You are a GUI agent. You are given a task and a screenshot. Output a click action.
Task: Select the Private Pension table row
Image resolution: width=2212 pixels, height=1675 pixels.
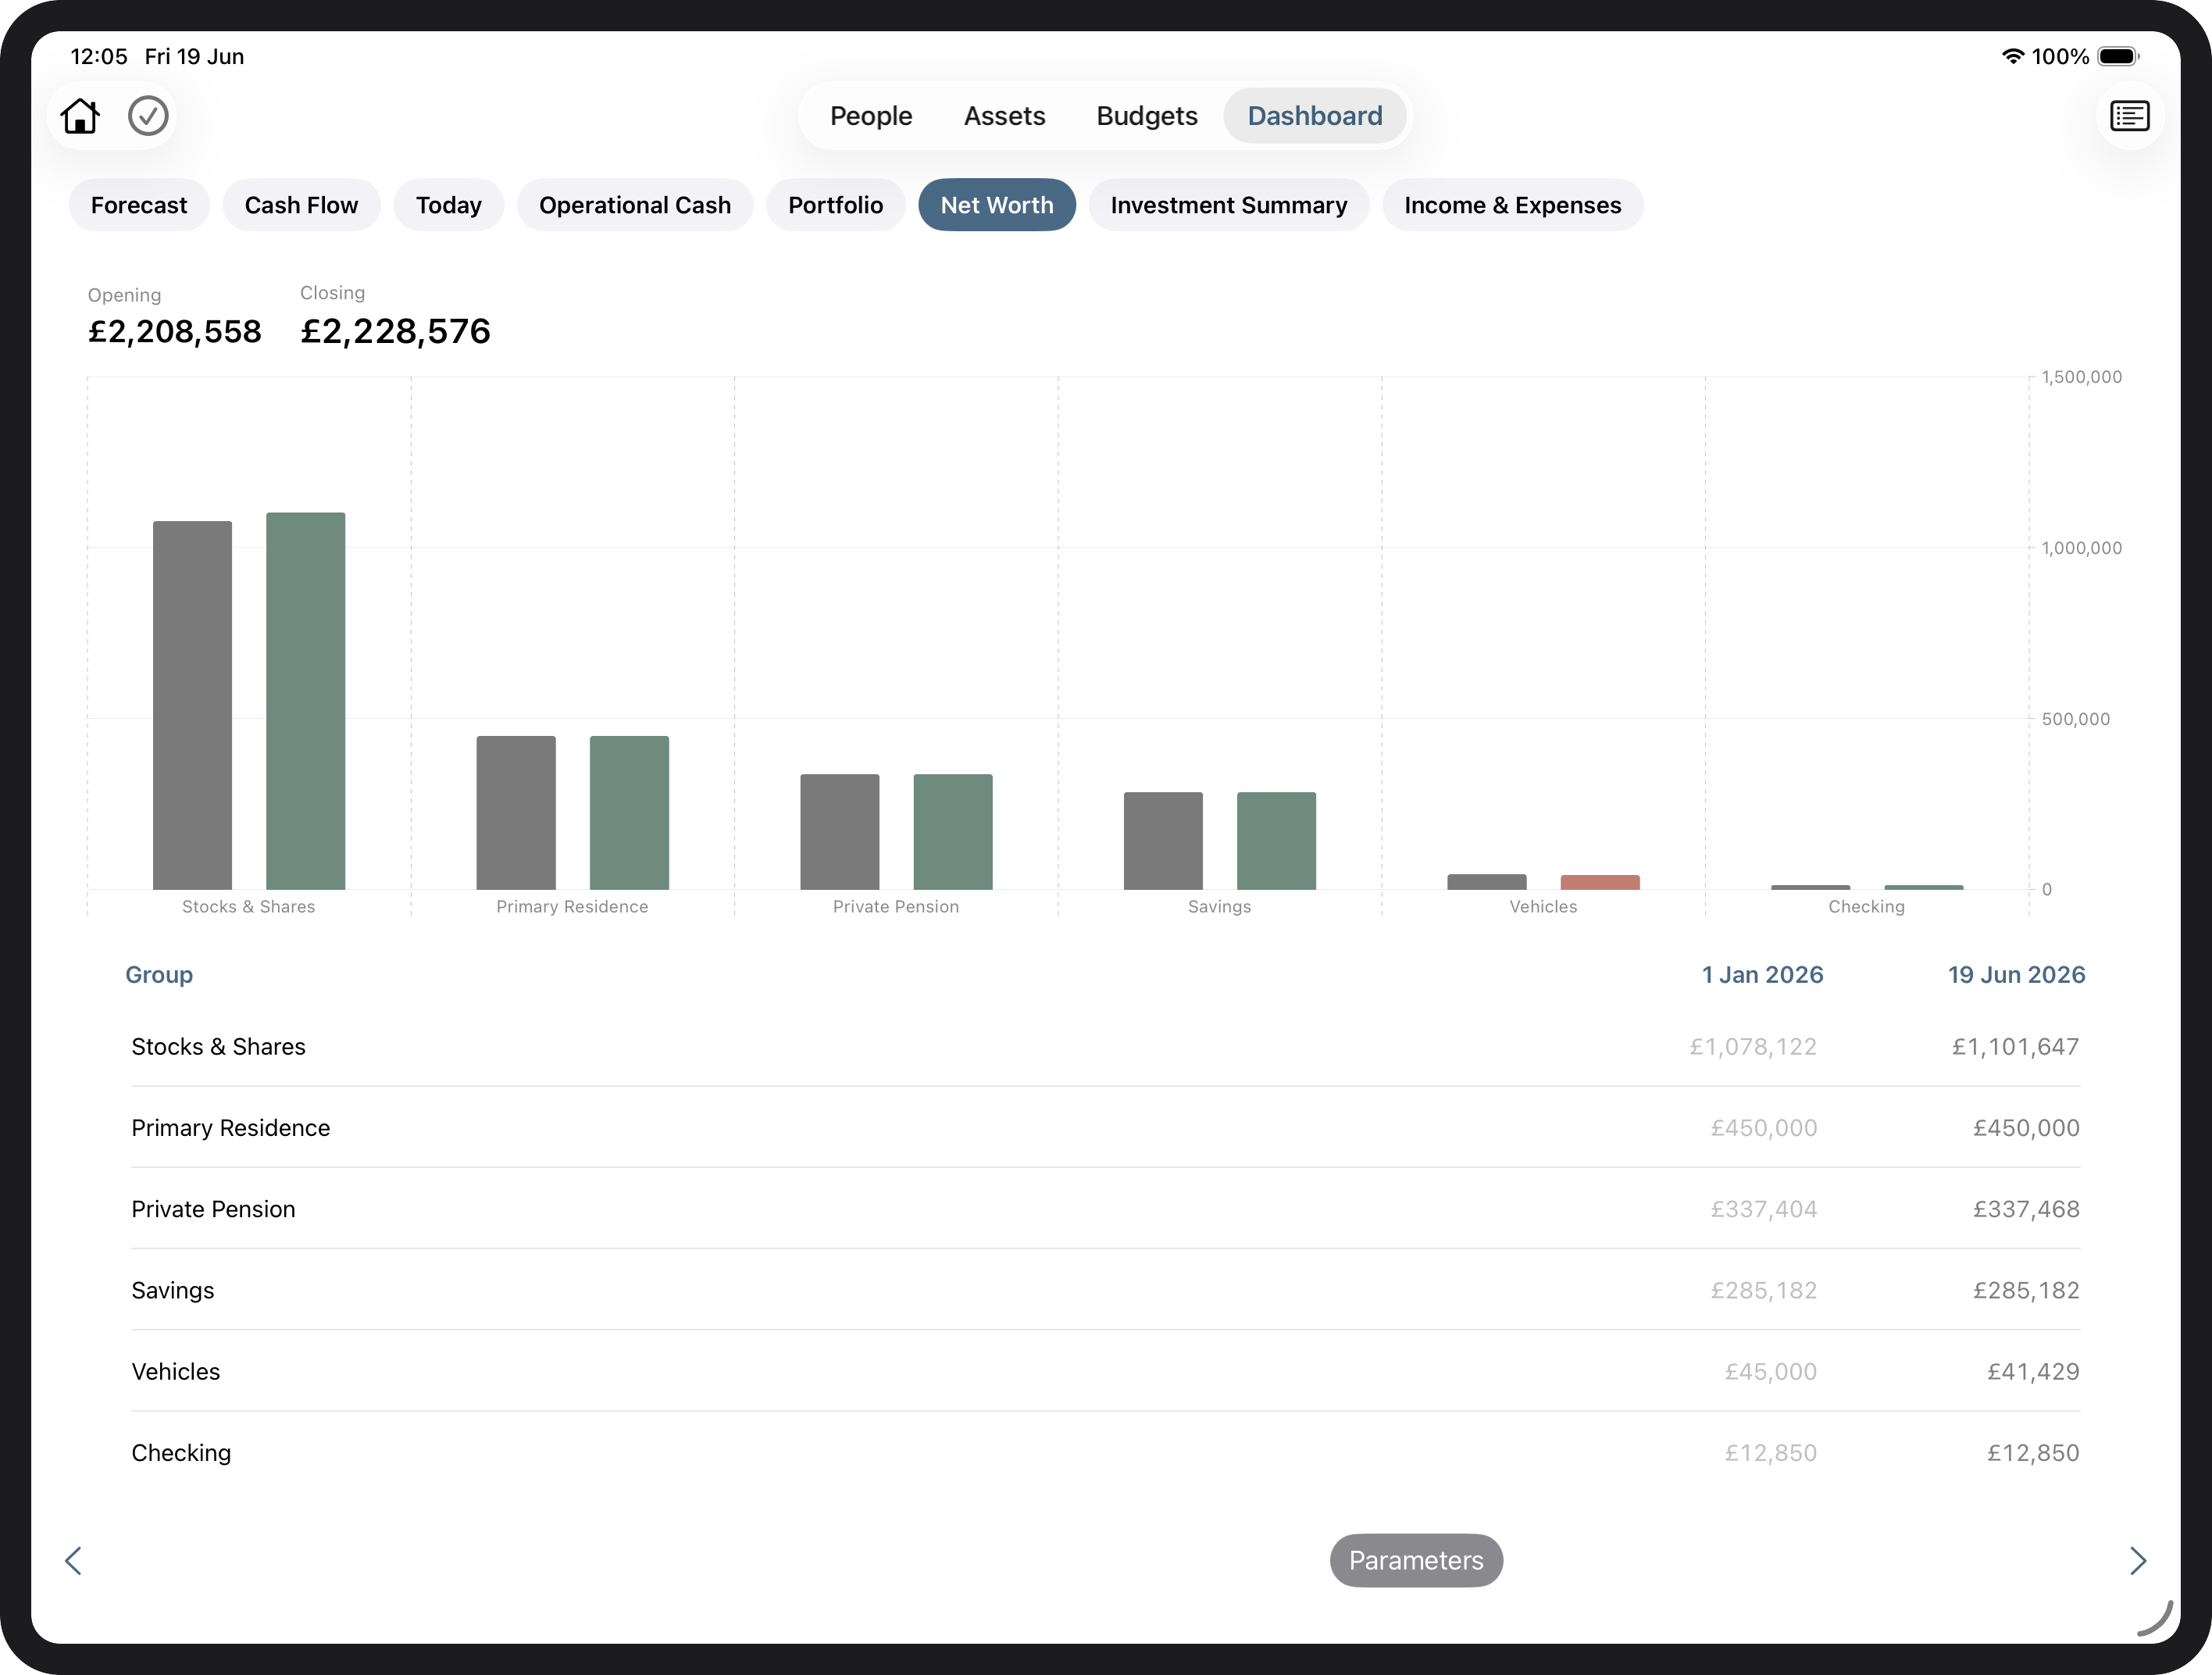[1105, 1209]
